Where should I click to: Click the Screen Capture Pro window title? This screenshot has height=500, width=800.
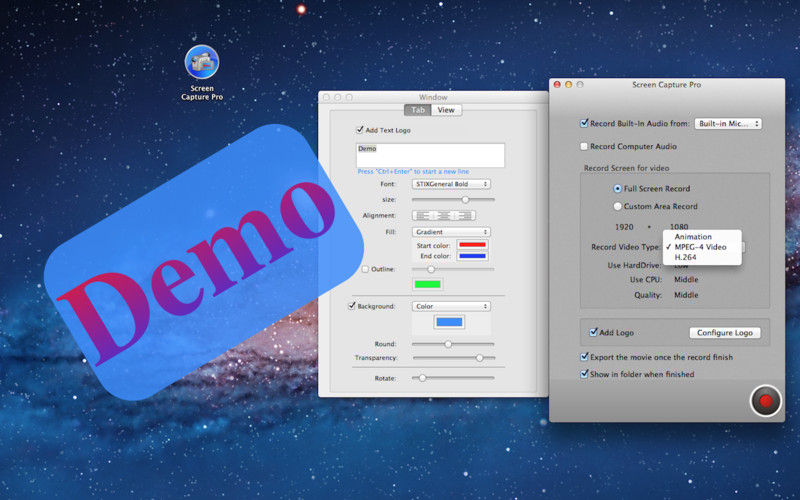click(666, 85)
